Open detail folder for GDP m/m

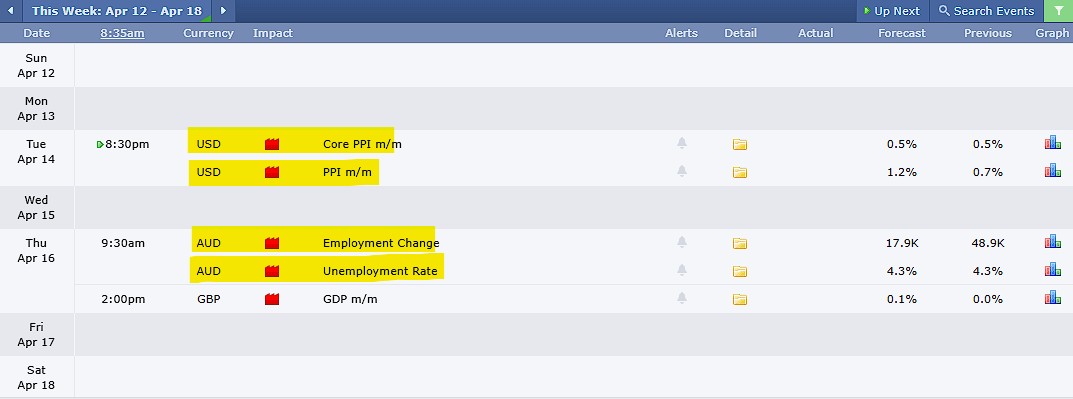[739, 300]
